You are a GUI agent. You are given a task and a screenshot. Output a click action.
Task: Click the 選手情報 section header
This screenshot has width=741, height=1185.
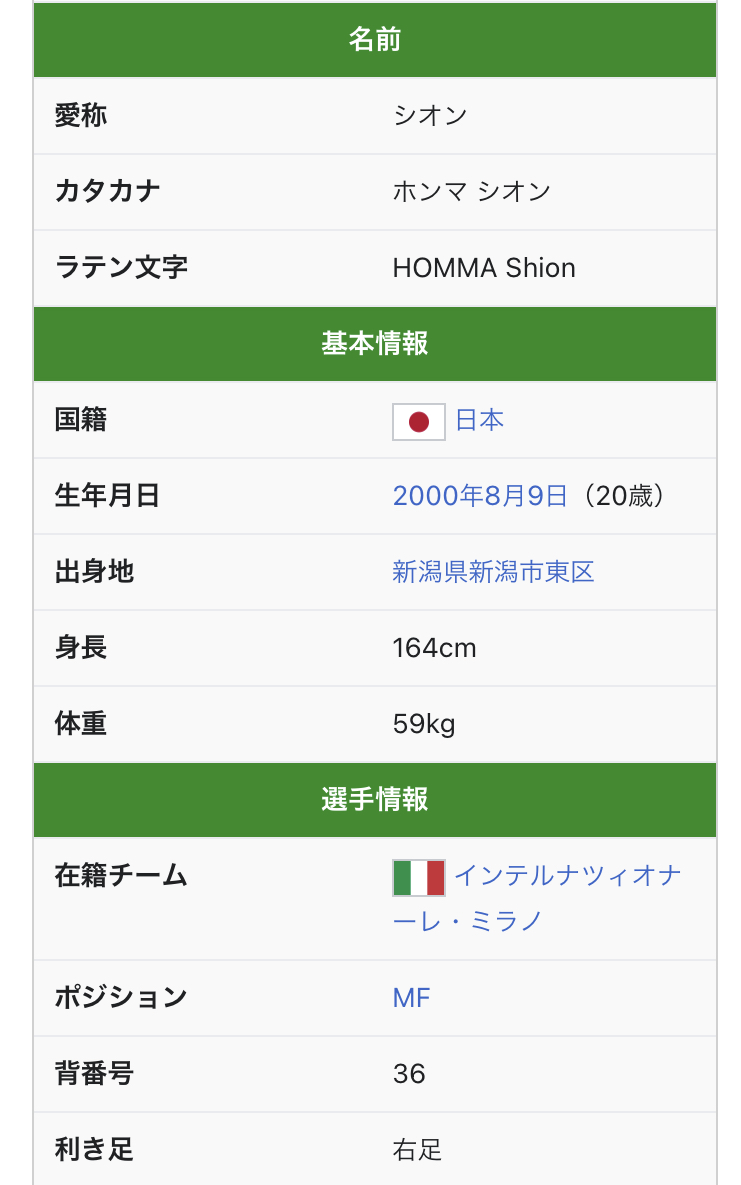(375, 800)
